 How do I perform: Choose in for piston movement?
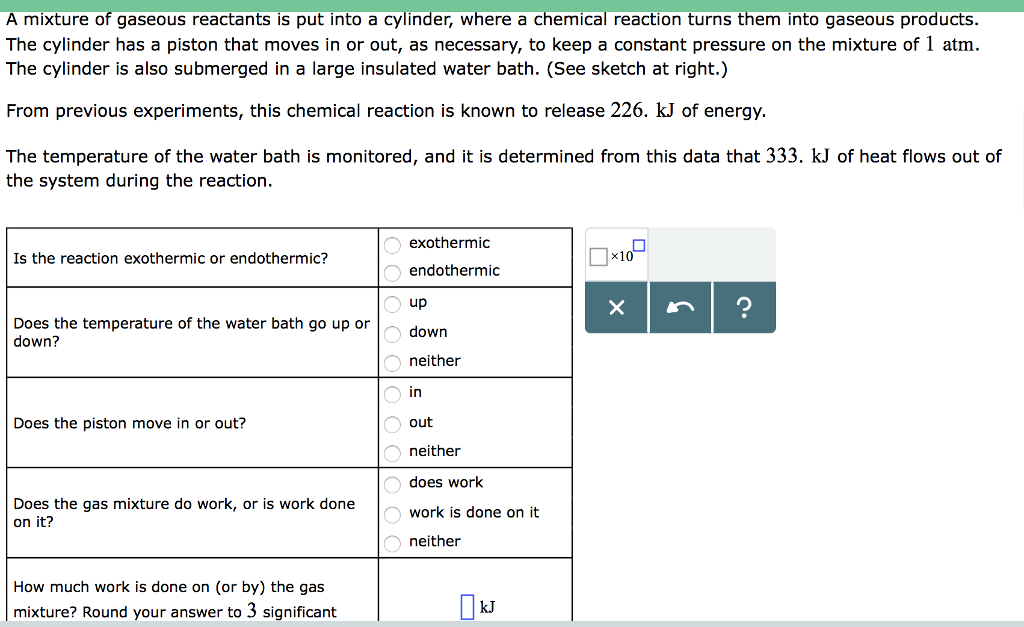coord(392,394)
